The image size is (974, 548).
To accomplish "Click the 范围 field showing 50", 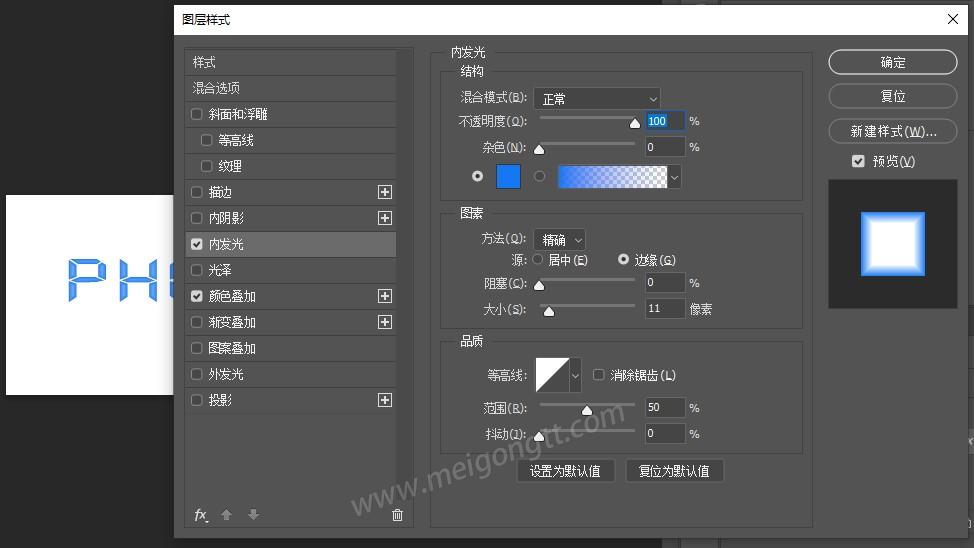I will coord(665,408).
